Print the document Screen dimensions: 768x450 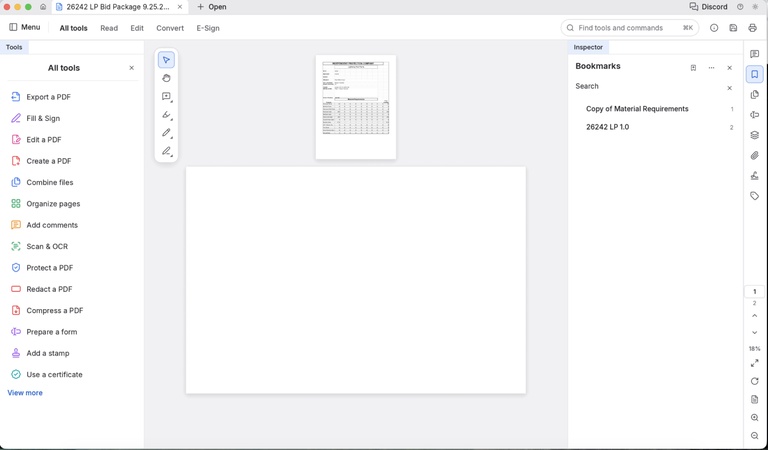(x=752, y=28)
